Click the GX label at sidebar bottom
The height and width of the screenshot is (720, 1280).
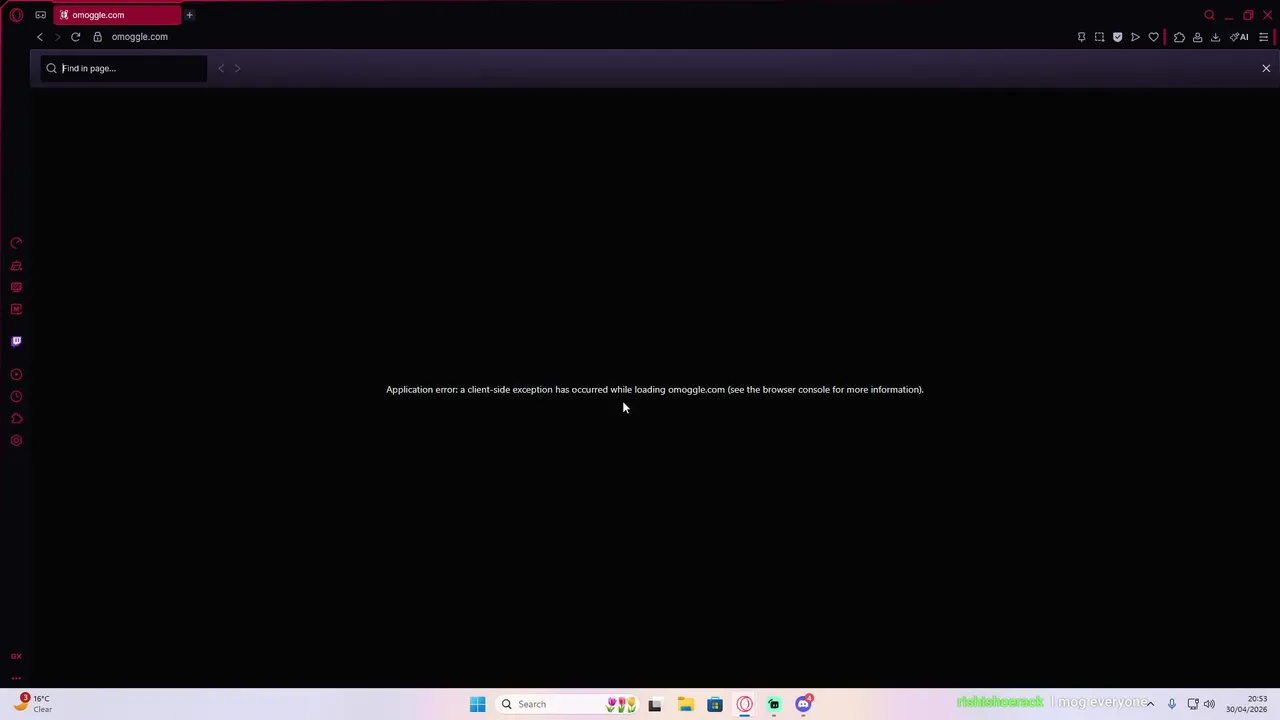pos(16,656)
